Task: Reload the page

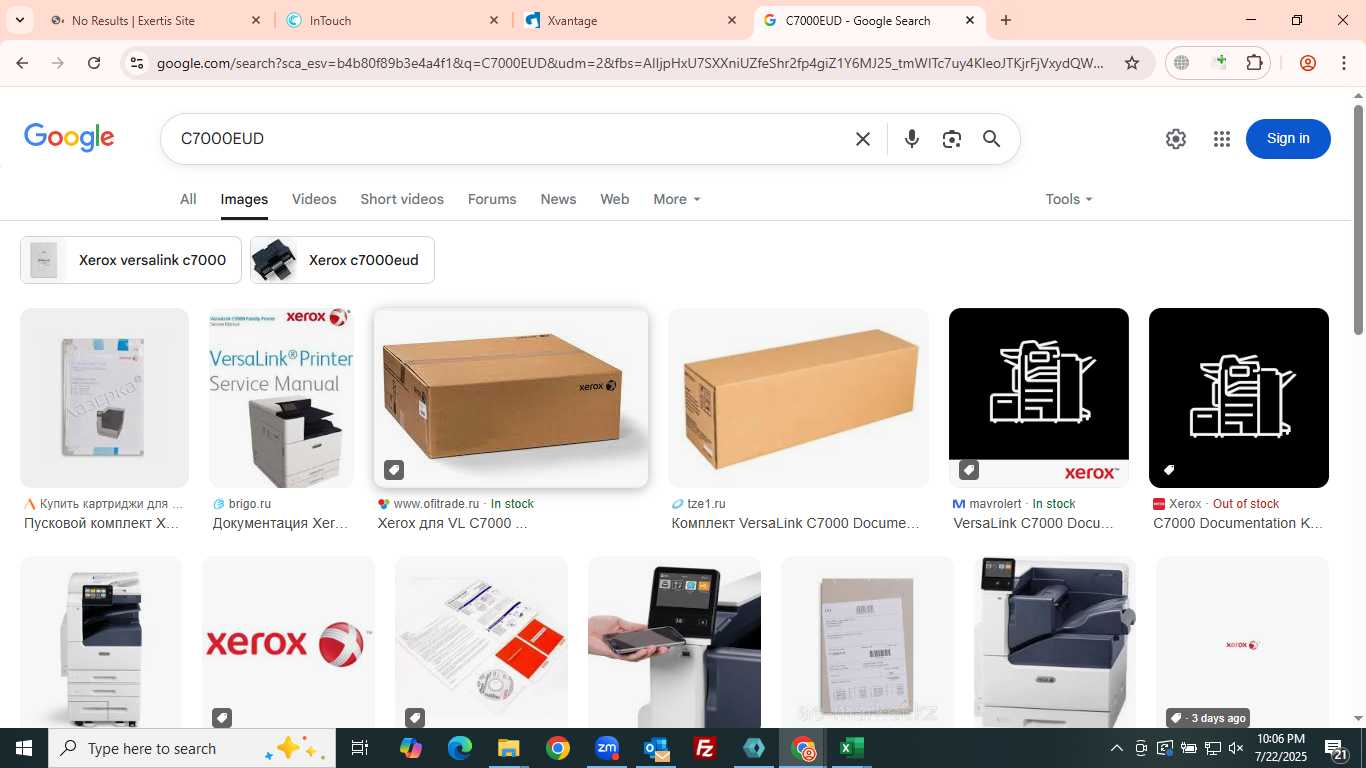Action: (94, 63)
